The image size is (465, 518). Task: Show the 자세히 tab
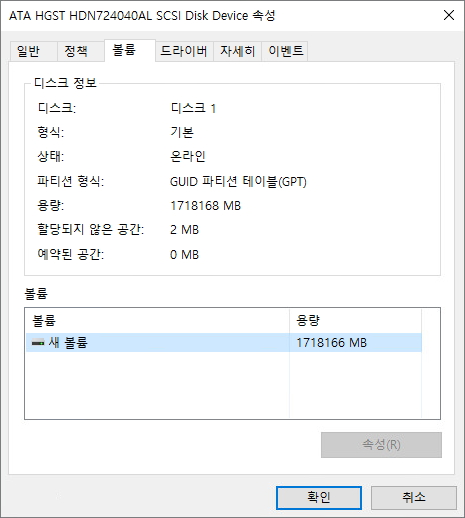[x=238, y=51]
